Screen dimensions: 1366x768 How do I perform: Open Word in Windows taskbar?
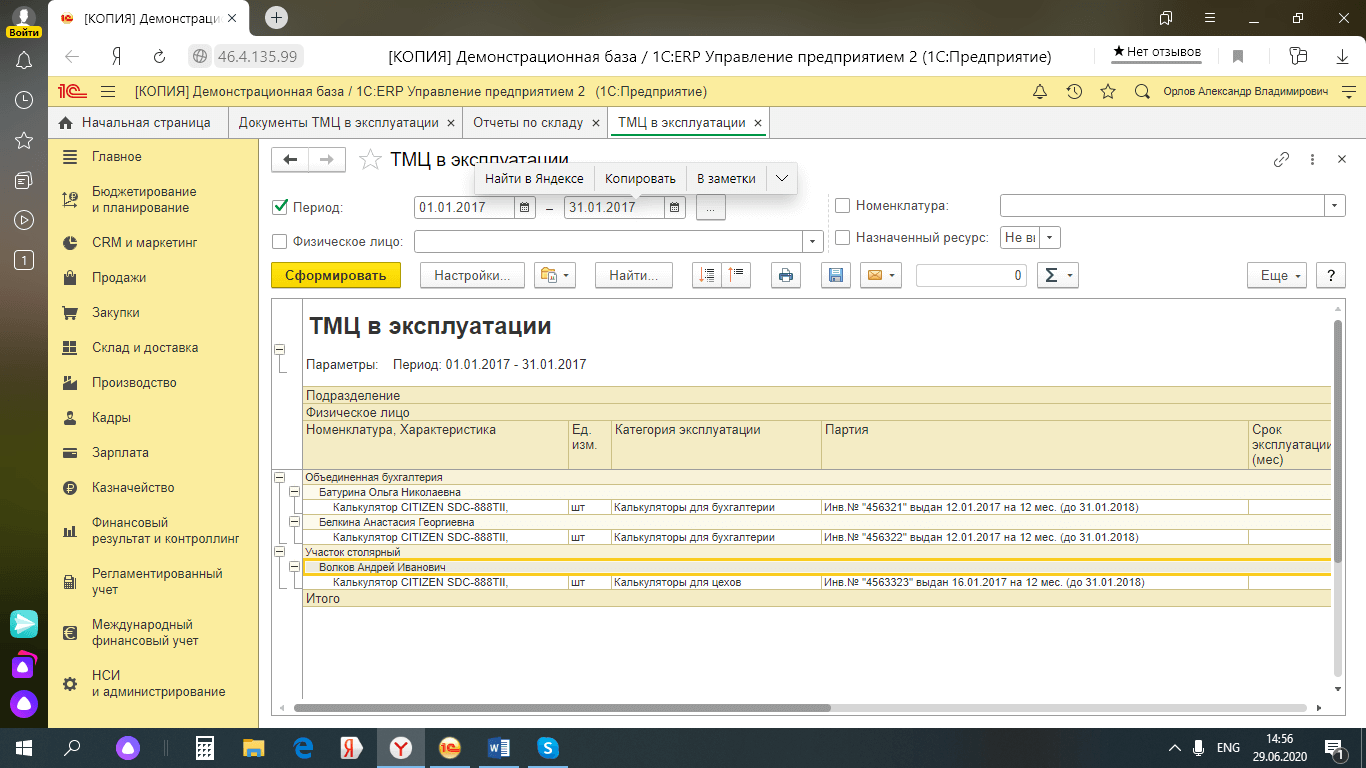[498, 747]
